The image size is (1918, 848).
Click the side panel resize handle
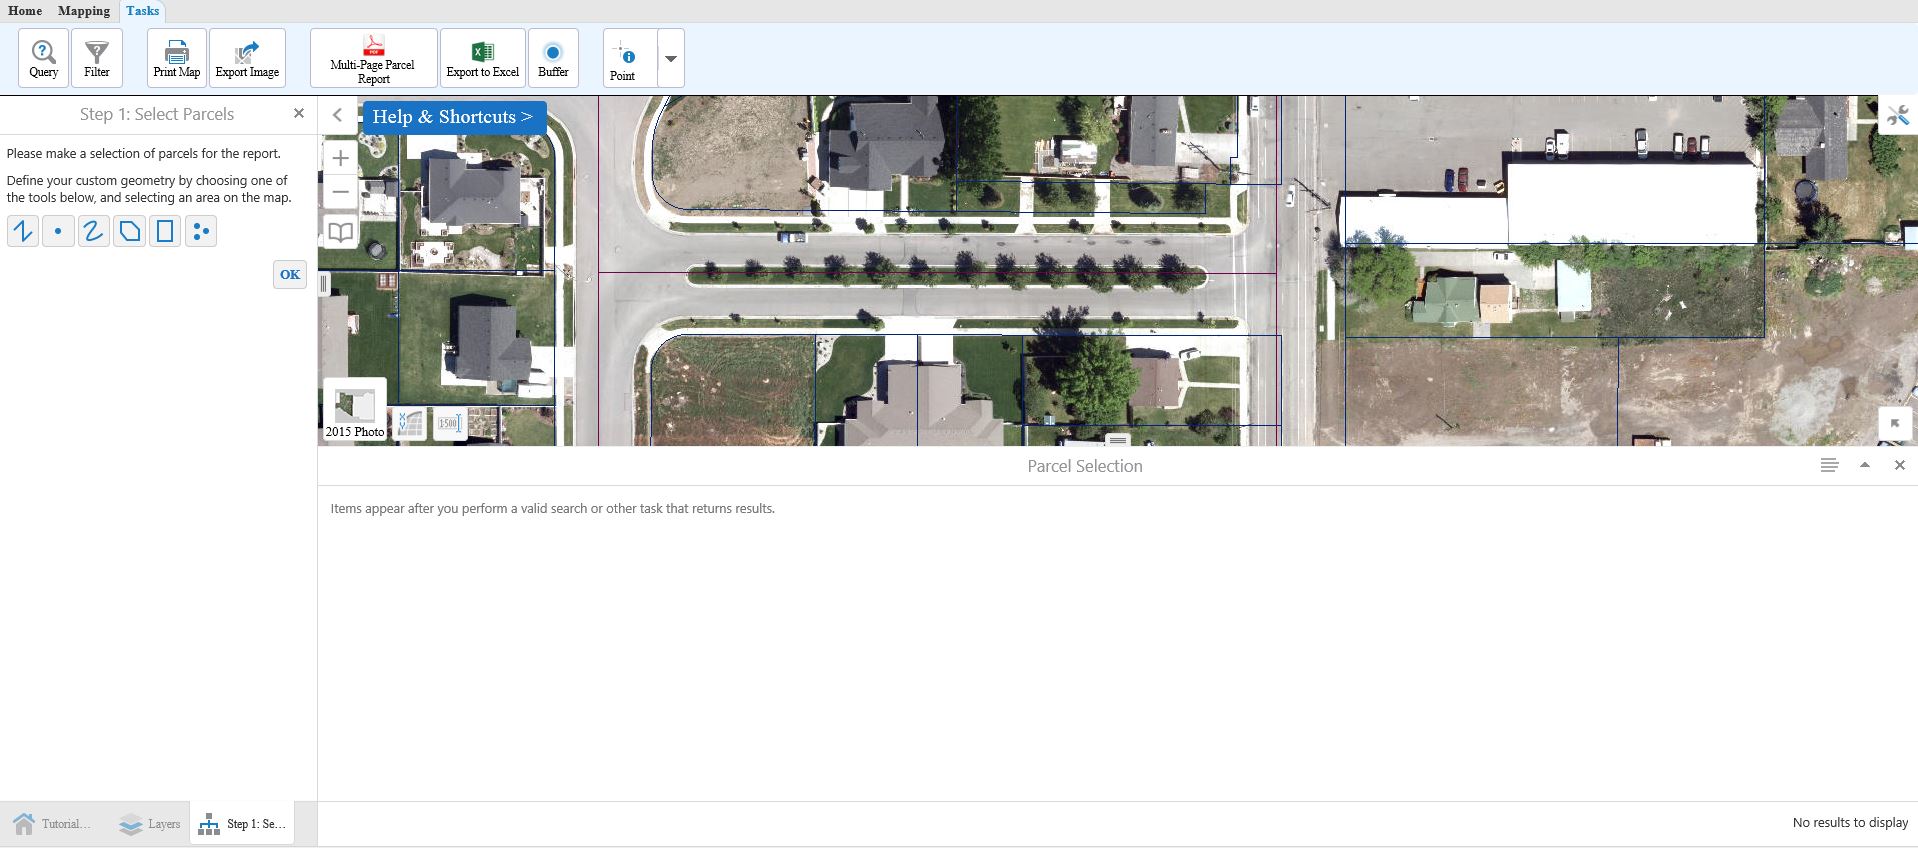(x=323, y=284)
